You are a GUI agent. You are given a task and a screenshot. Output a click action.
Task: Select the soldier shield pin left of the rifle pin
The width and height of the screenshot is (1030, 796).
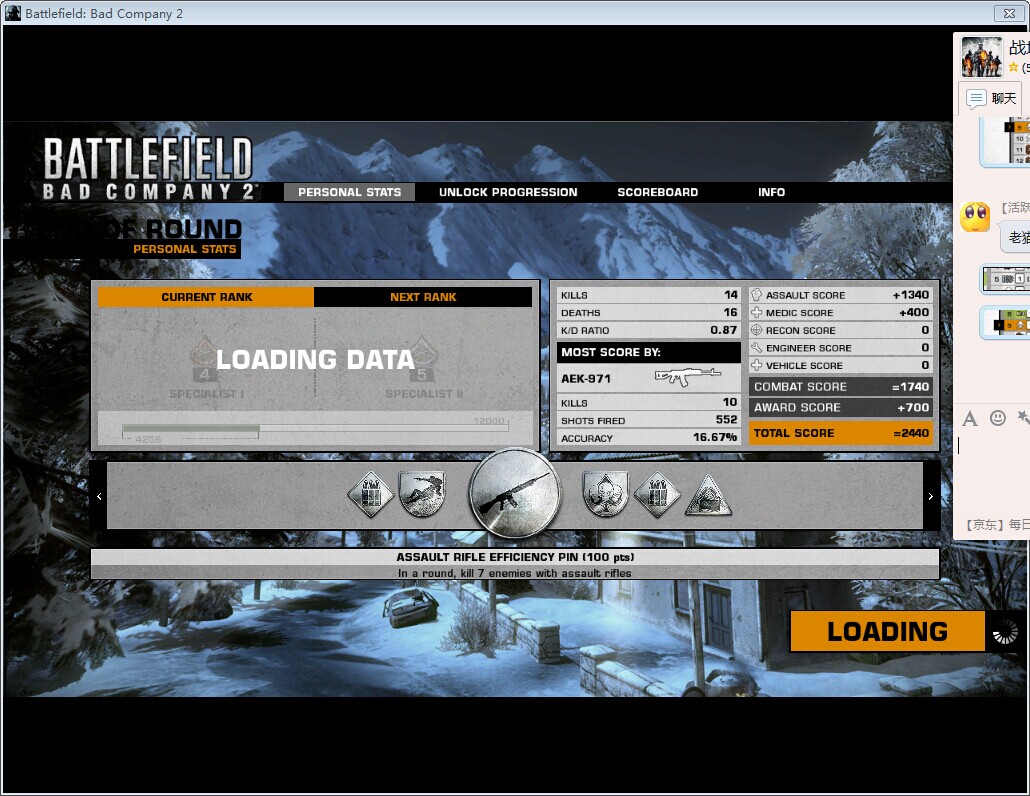point(422,494)
